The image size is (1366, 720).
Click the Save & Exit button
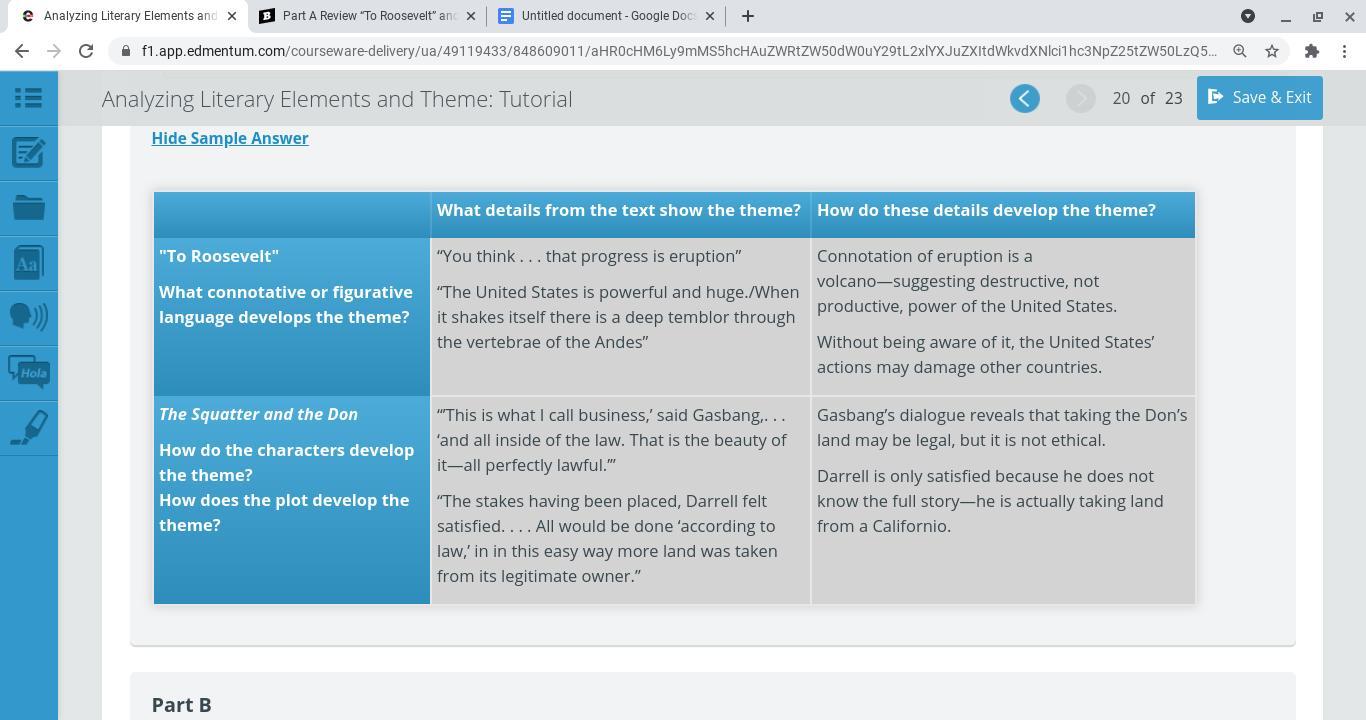click(x=1259, y=98)
